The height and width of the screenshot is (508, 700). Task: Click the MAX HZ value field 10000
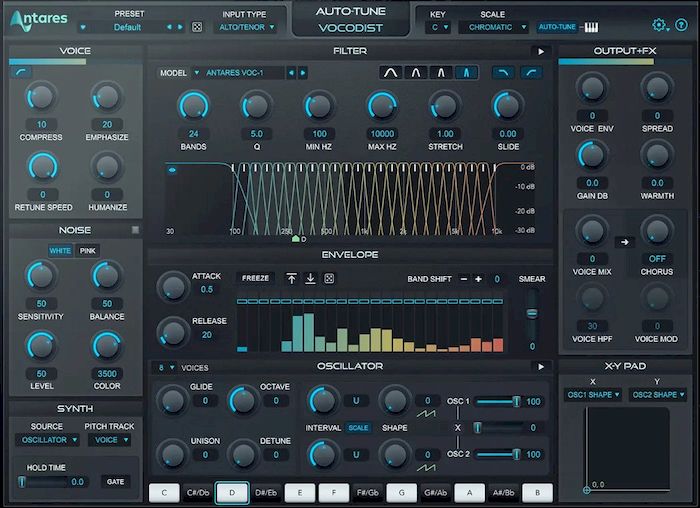click(382, 134)
